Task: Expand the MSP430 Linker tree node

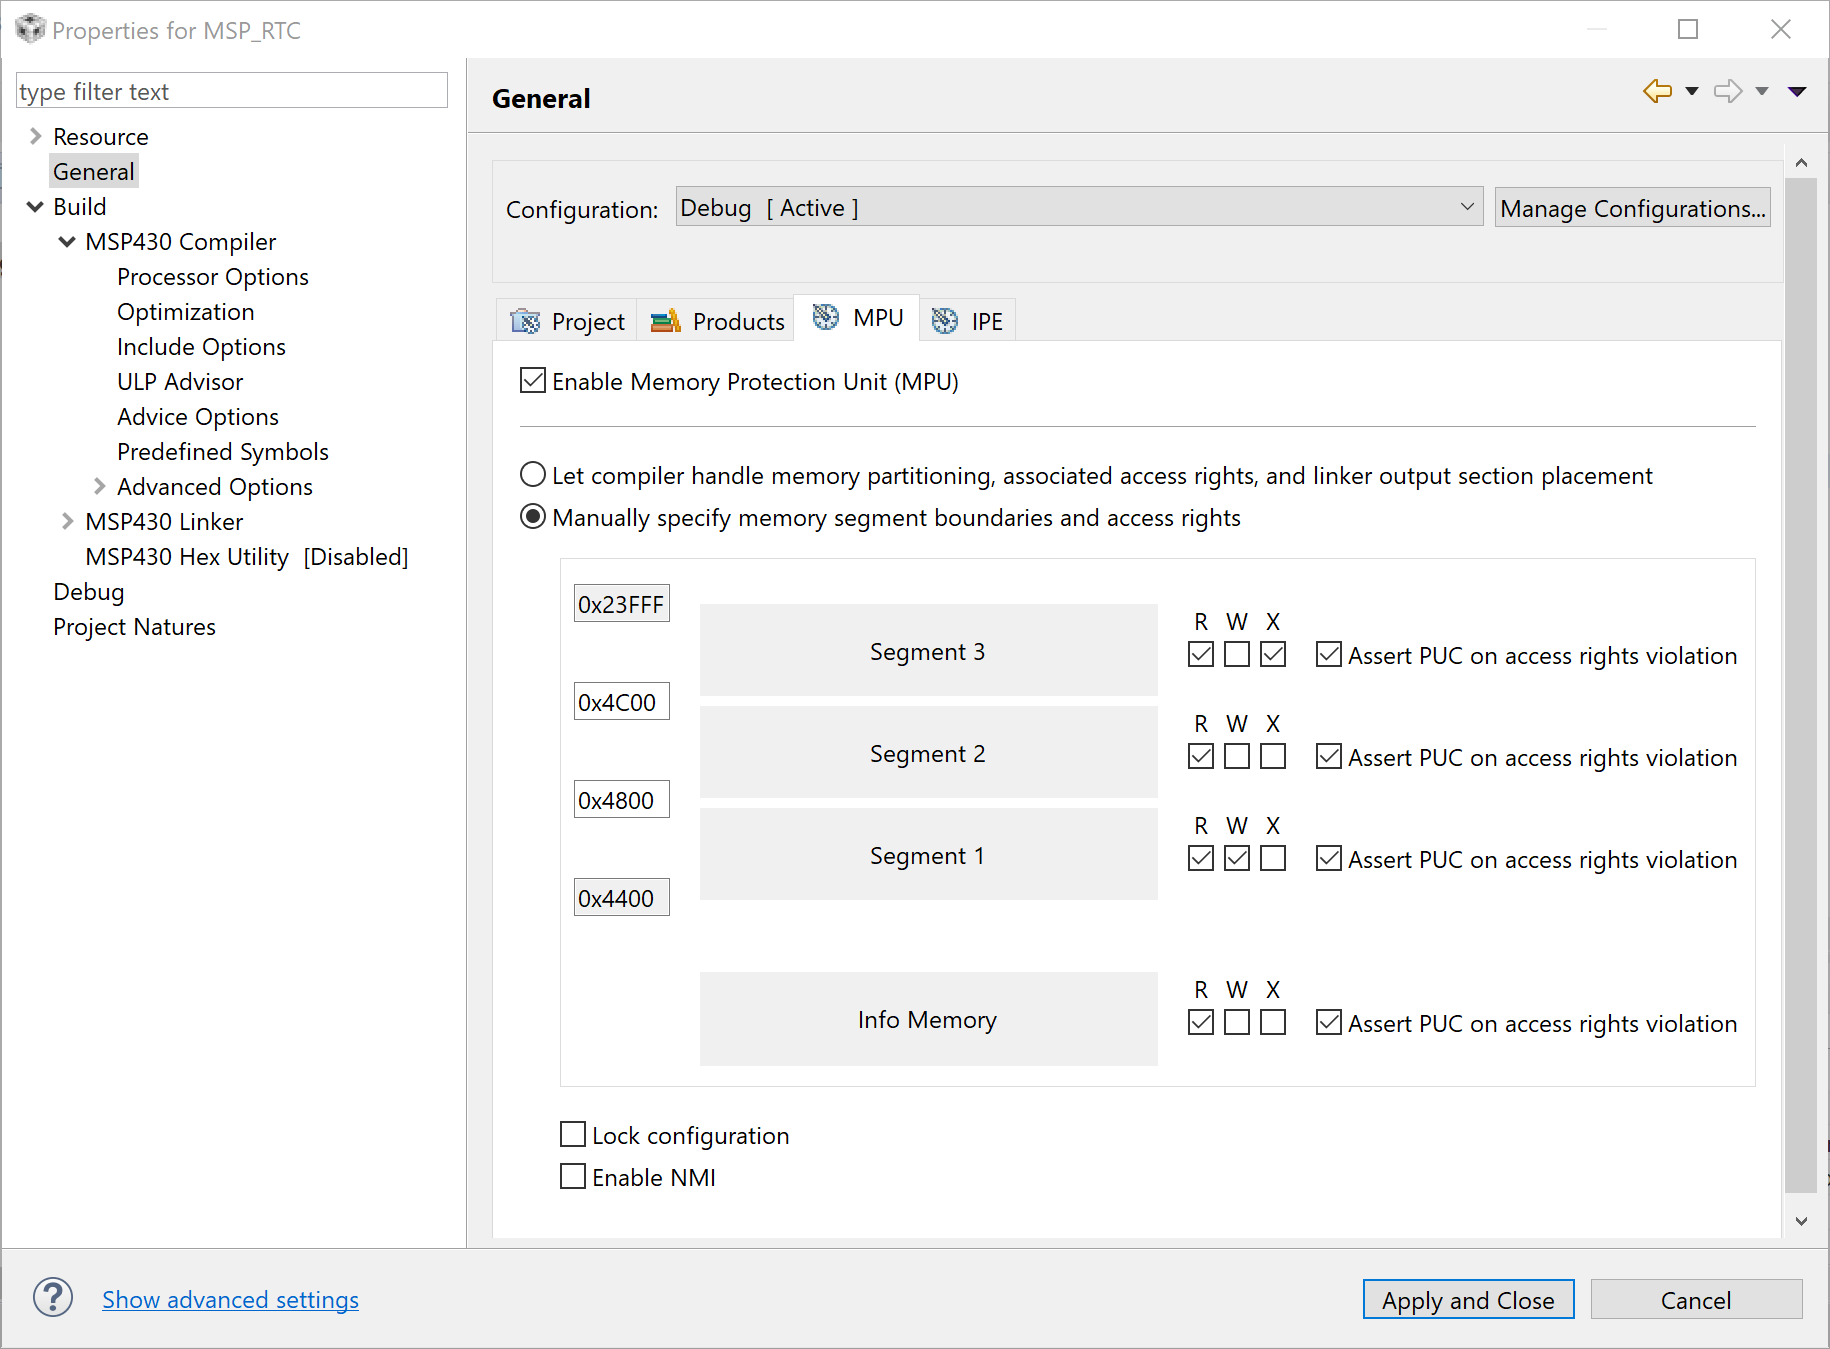Action: coord(67,521)
